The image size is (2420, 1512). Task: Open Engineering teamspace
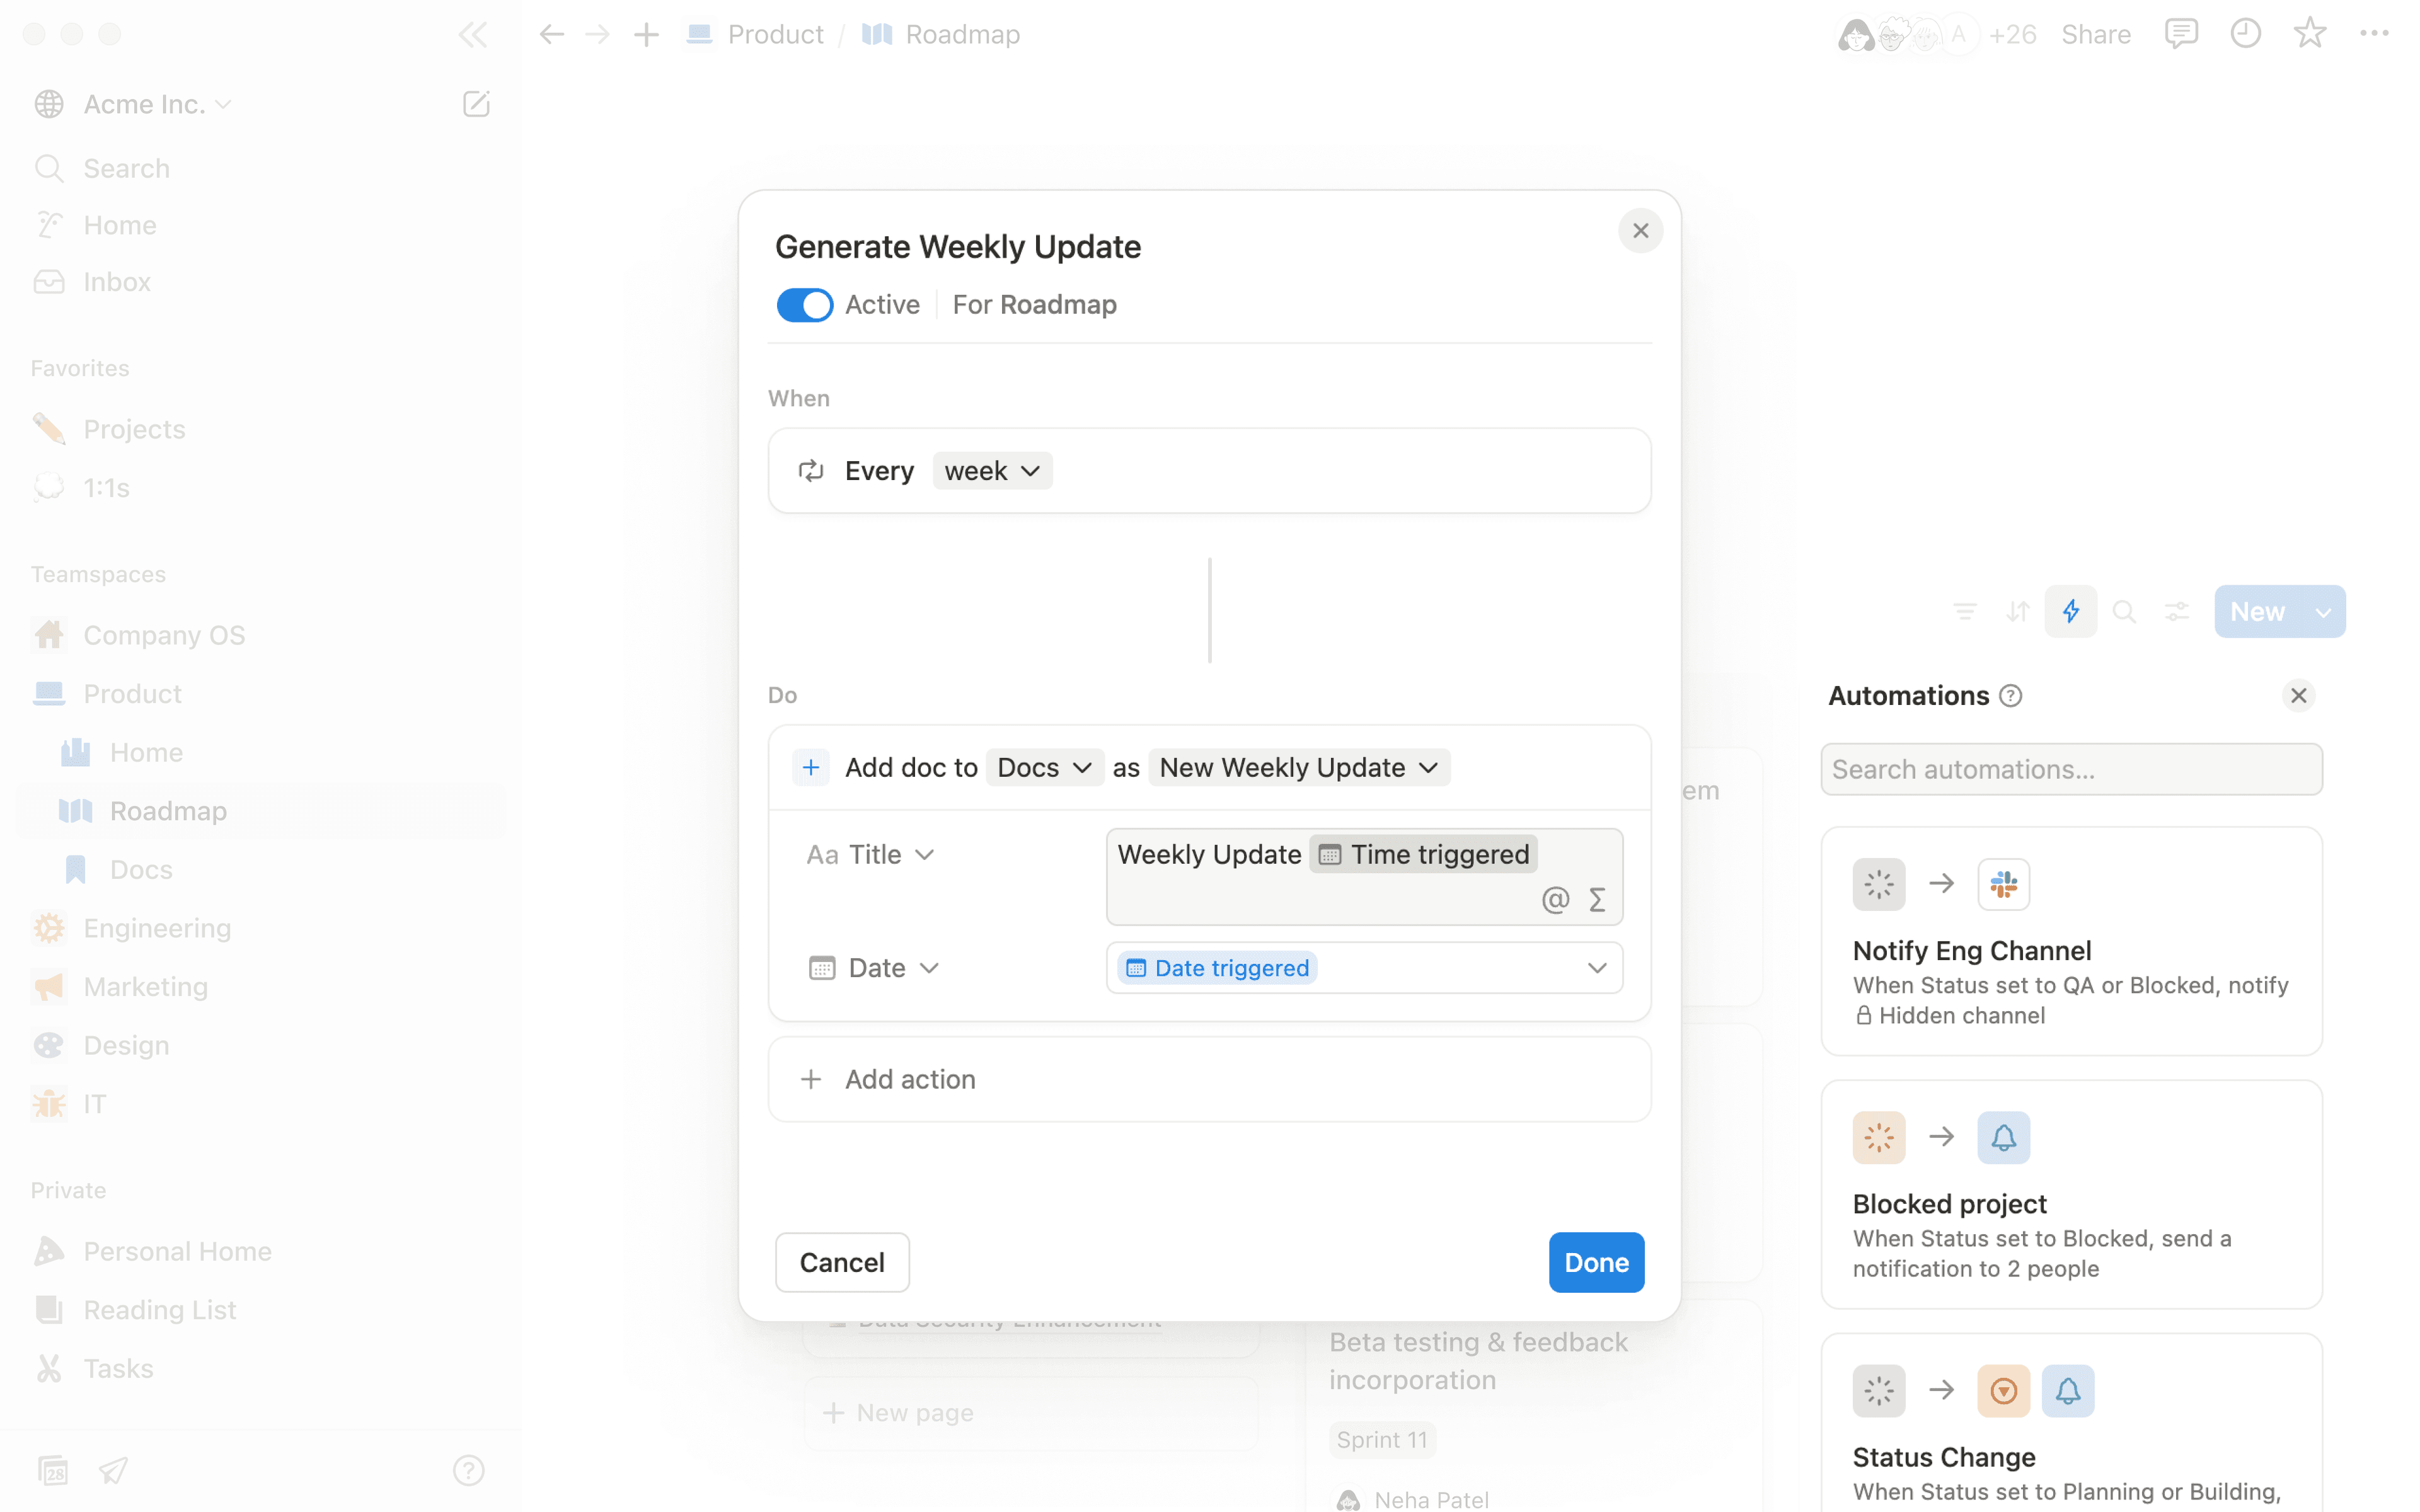260,928
